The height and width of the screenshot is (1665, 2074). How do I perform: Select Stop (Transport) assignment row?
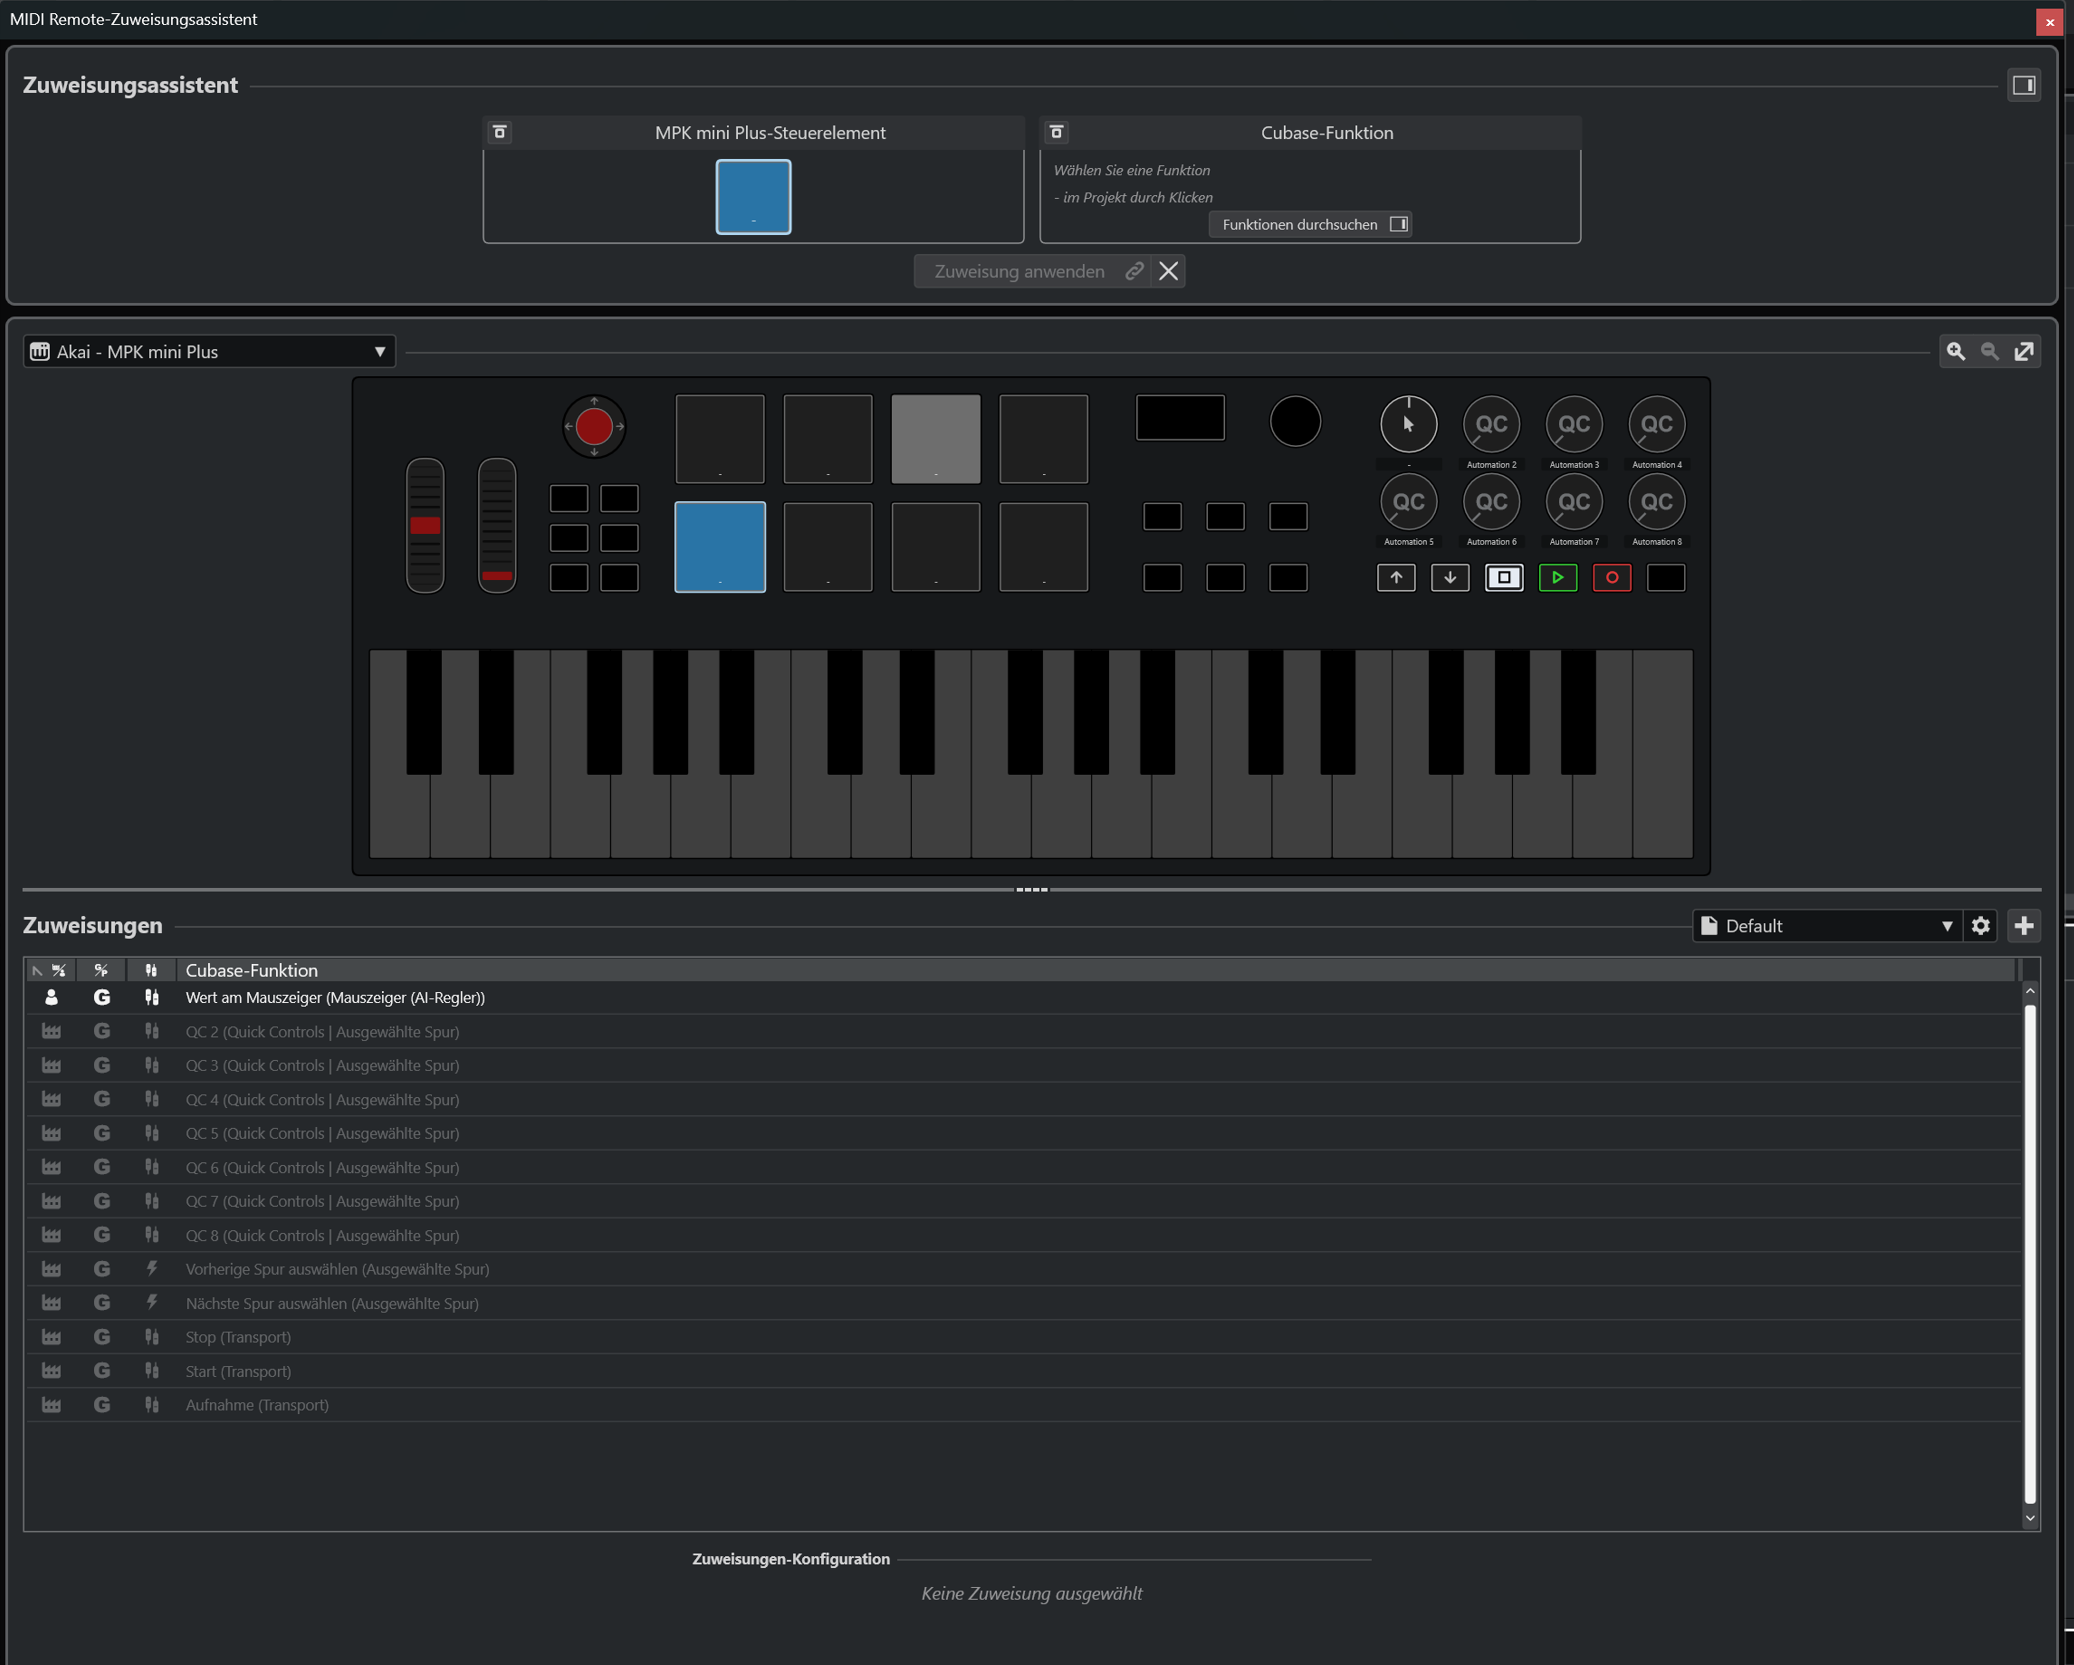point(238,1337)
